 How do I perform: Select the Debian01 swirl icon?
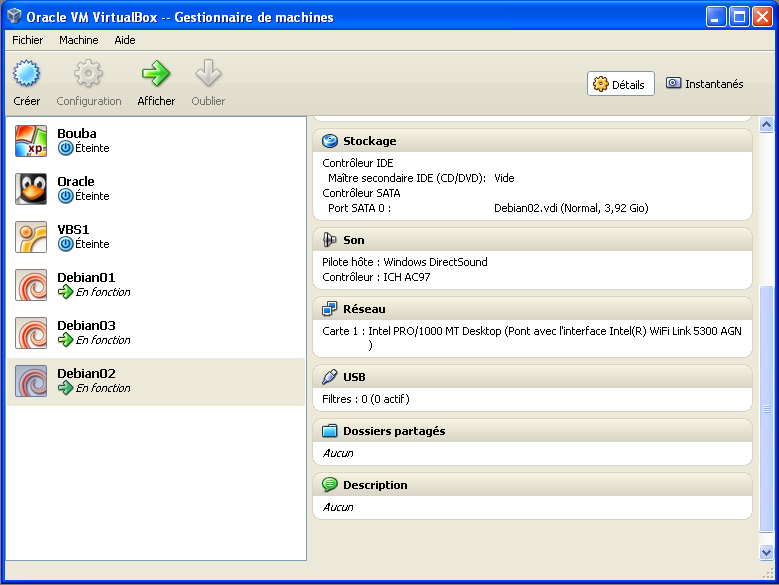(x=31, y=285)
